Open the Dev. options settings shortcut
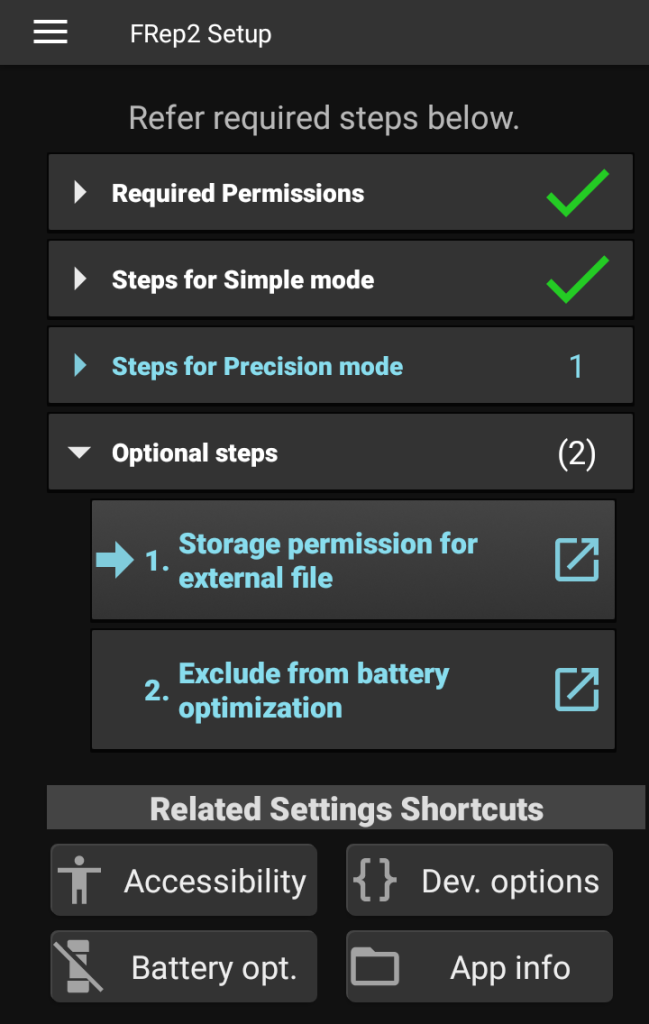The image size is (649, 1024). (x=478, y=880)
